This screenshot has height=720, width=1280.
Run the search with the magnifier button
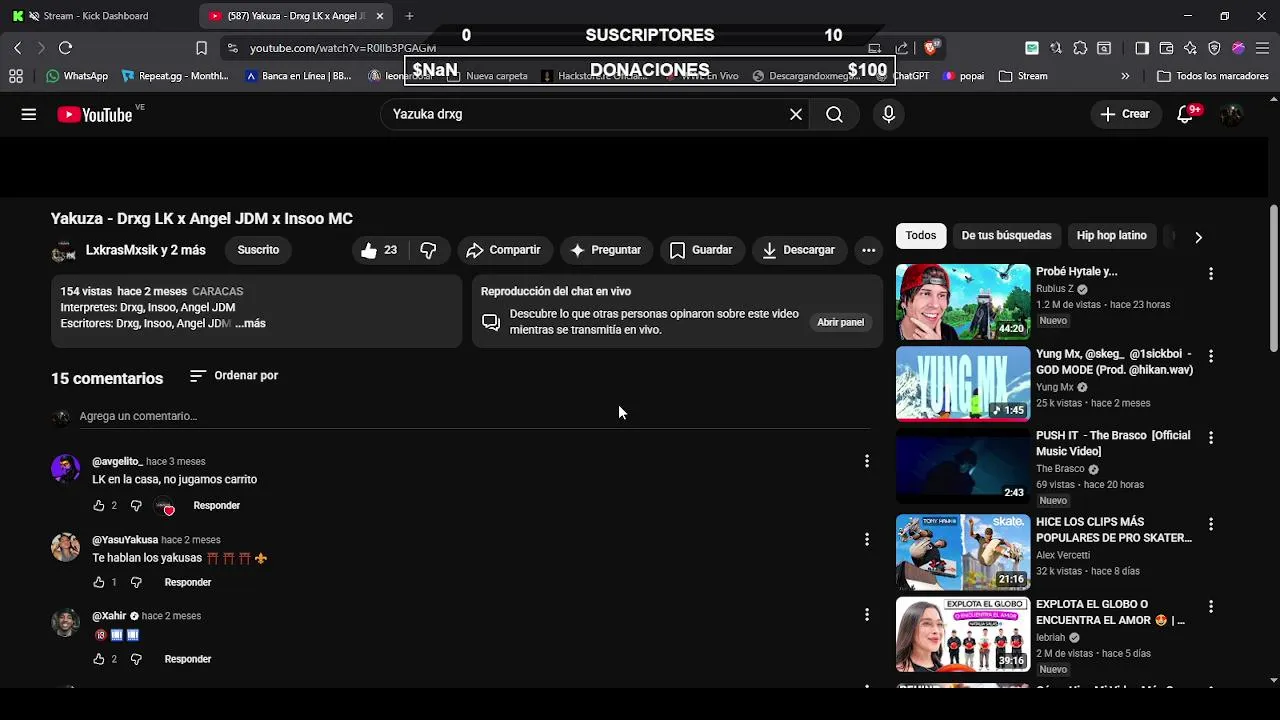click(x=834, y=114)
